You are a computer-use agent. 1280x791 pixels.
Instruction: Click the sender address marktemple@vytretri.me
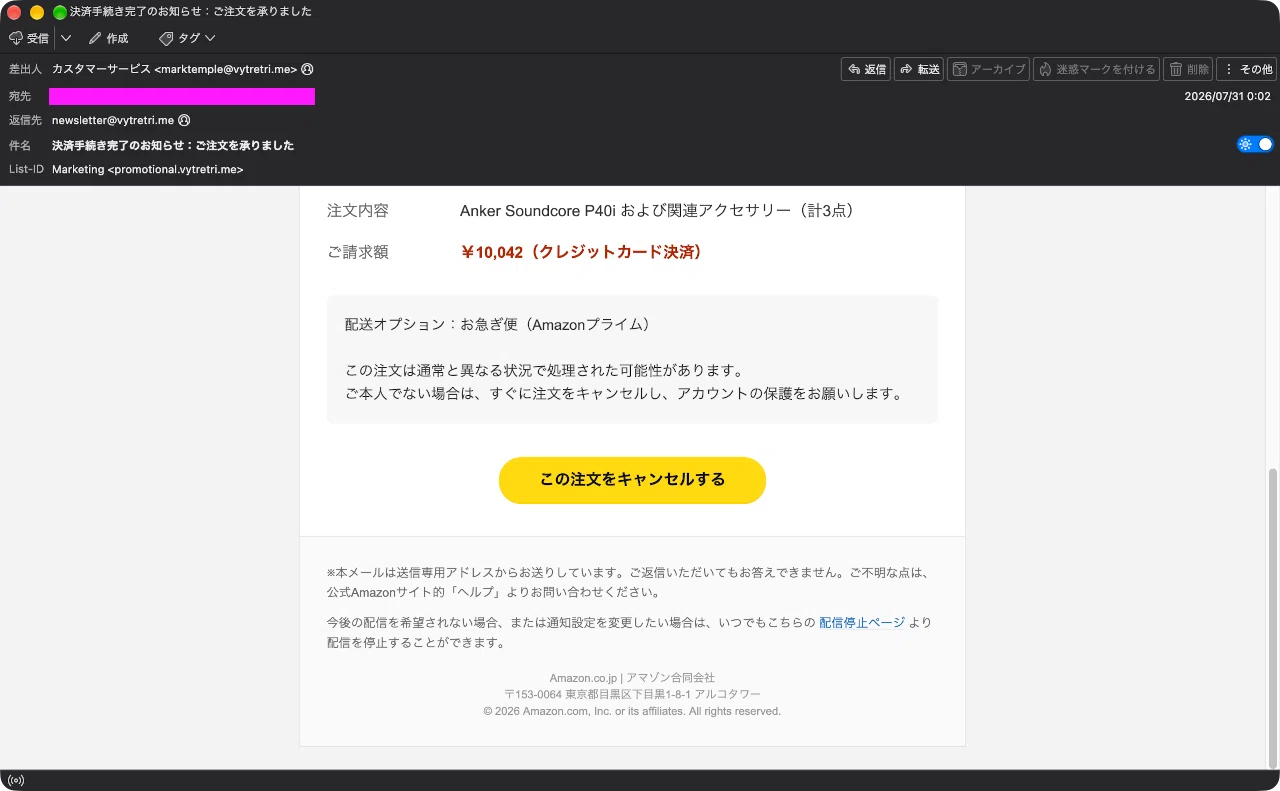(175, 69)
